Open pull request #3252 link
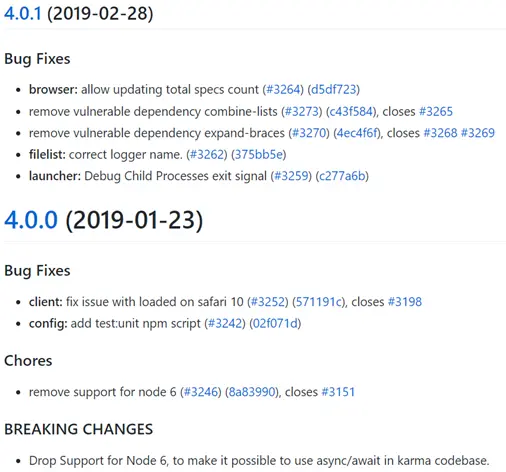The width and height of the screenshot is (506, 472). click(x=268, y=302)
